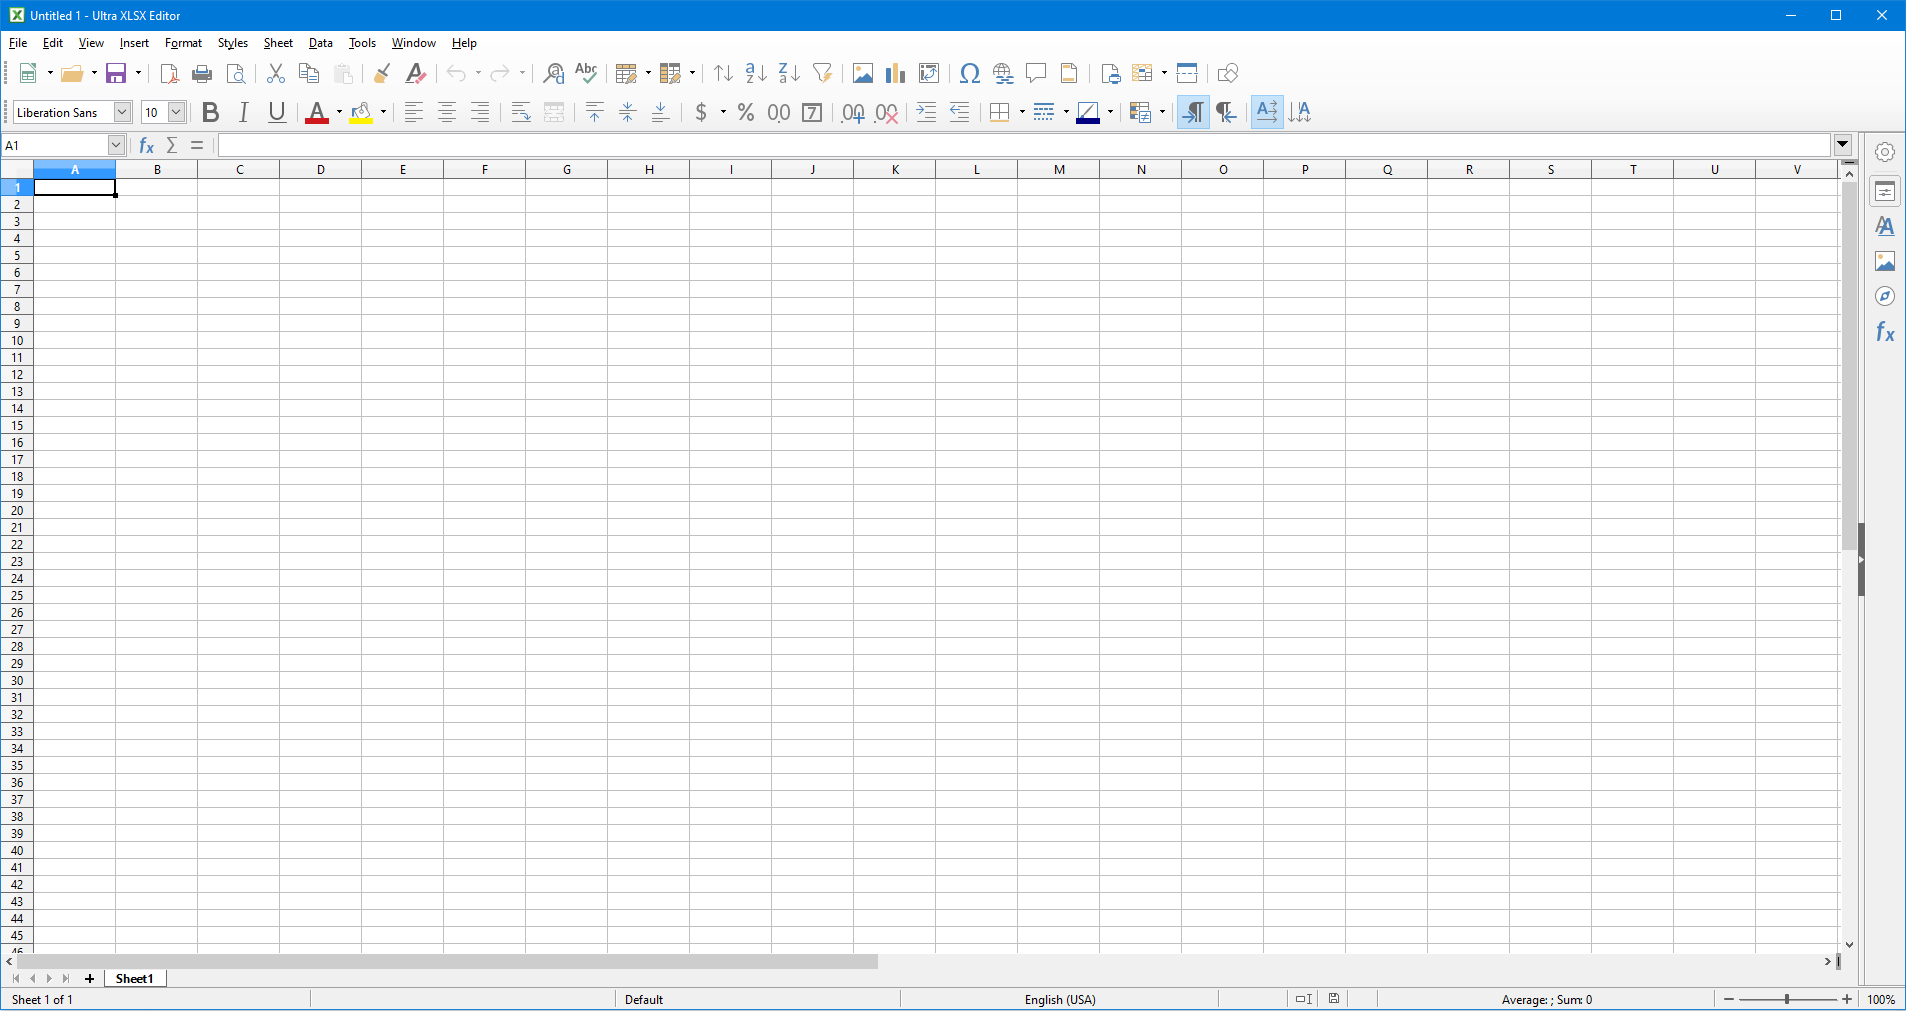Click the Sort Descending icon

point(789,73)
